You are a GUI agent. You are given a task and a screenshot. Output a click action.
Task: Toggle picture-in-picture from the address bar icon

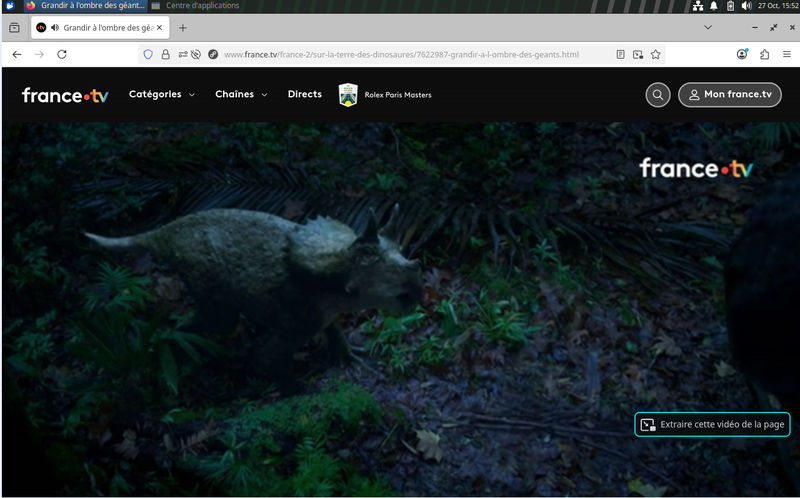639,54
